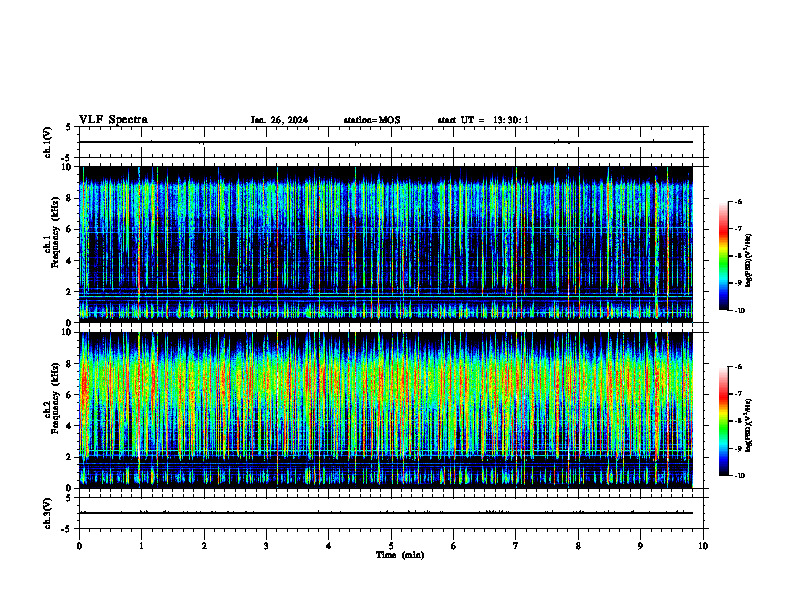Screen dimensions: 792x612
Task: Click time axis tick label "7"
Action: (516, 546)
